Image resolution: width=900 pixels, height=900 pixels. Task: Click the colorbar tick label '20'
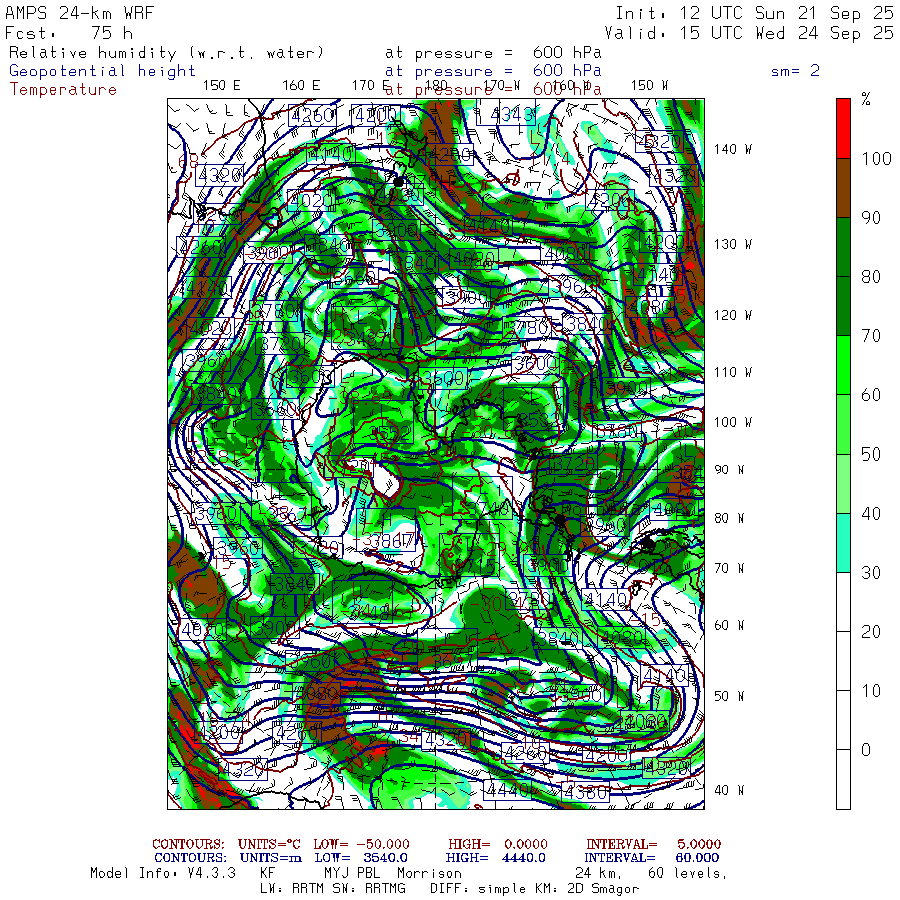[x=871, y=631]
